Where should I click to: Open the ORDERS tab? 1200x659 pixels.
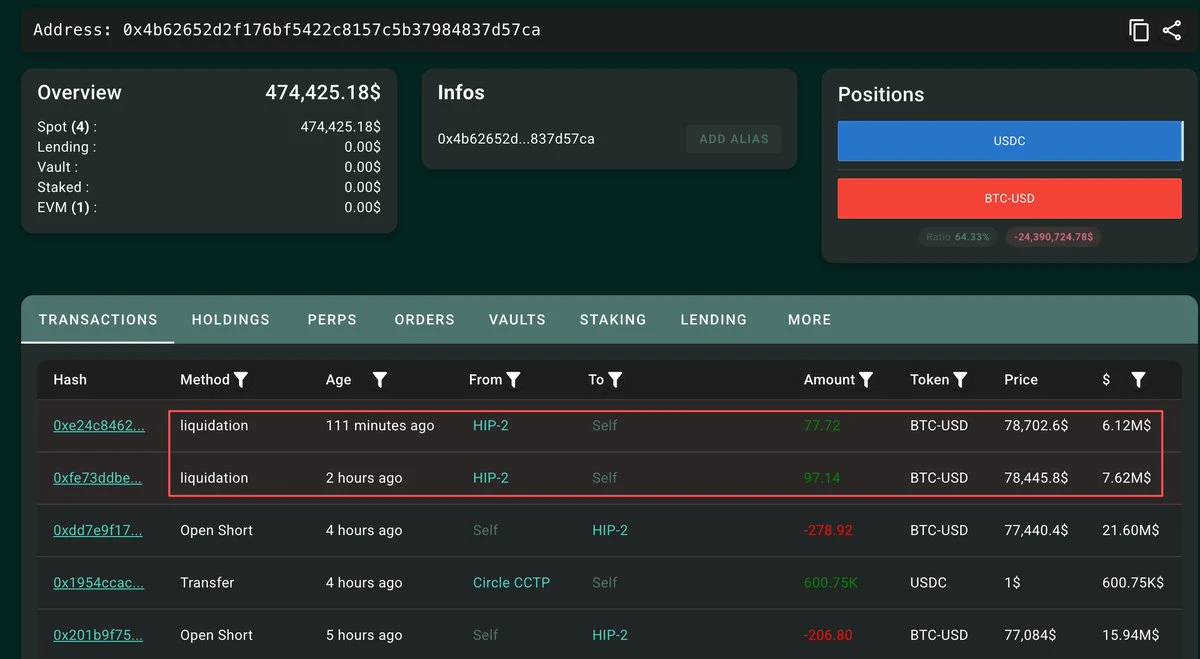pyautogui.click(x=425, y=320)
